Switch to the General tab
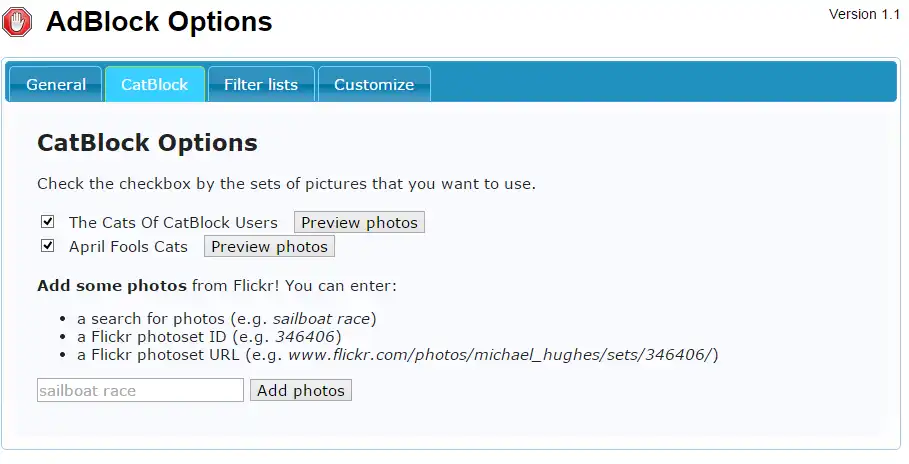The height and width of the screenshot is (464, 909). [56, 85]
